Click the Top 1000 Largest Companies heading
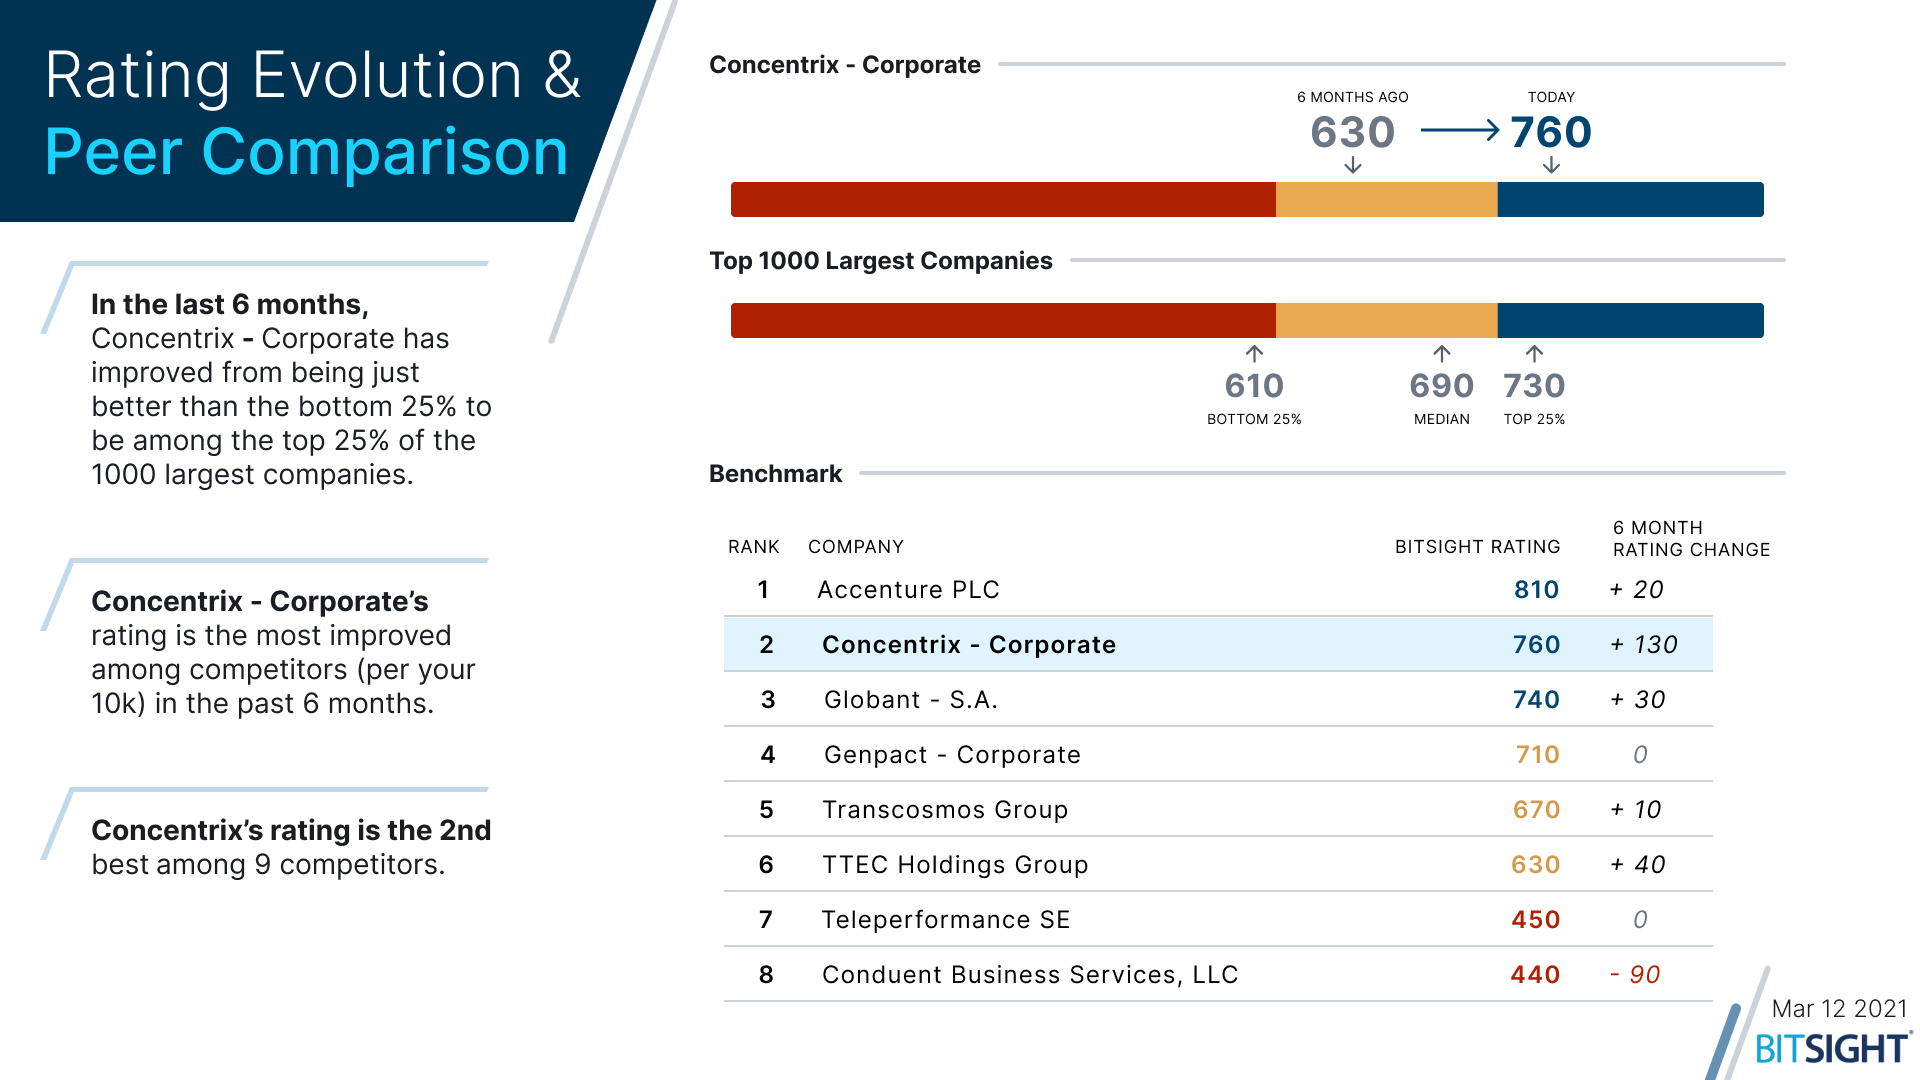The height and width of the screenshot is (1080, 1920). tap(881, 261)
